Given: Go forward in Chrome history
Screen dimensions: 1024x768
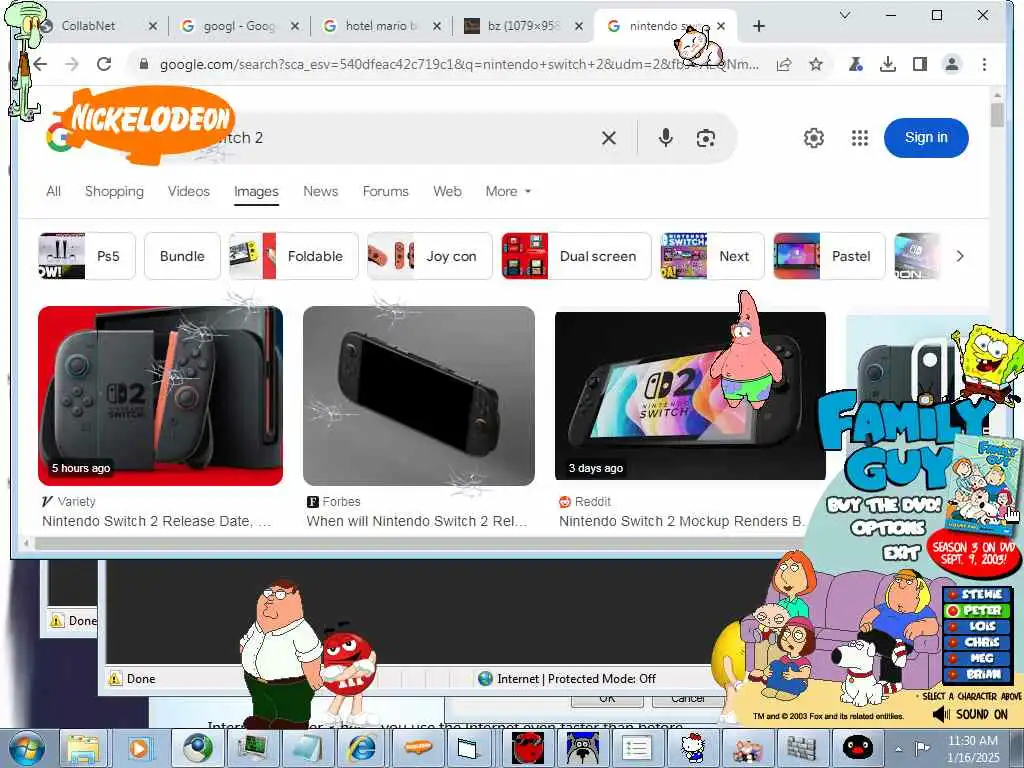Looking at the screenshot, I should 72,64.
